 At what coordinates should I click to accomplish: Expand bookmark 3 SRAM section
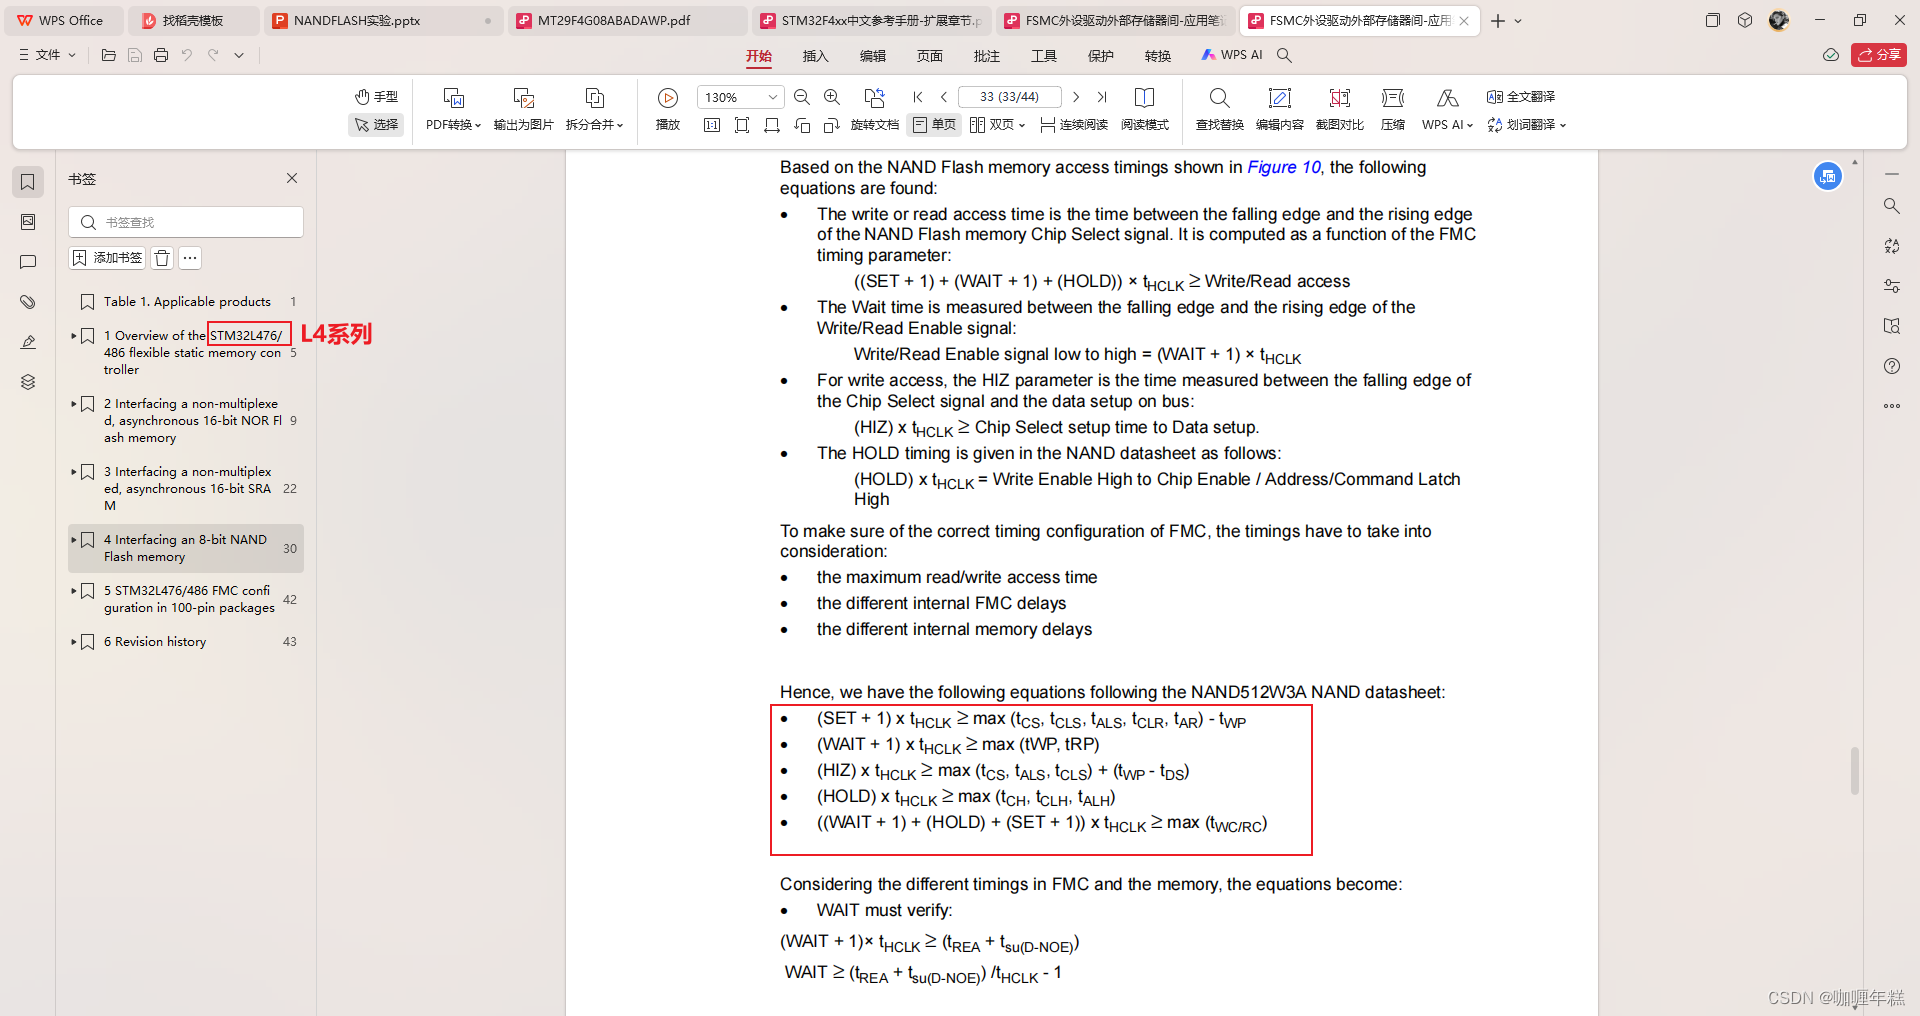pyautogui.click(x=74, y=472)
